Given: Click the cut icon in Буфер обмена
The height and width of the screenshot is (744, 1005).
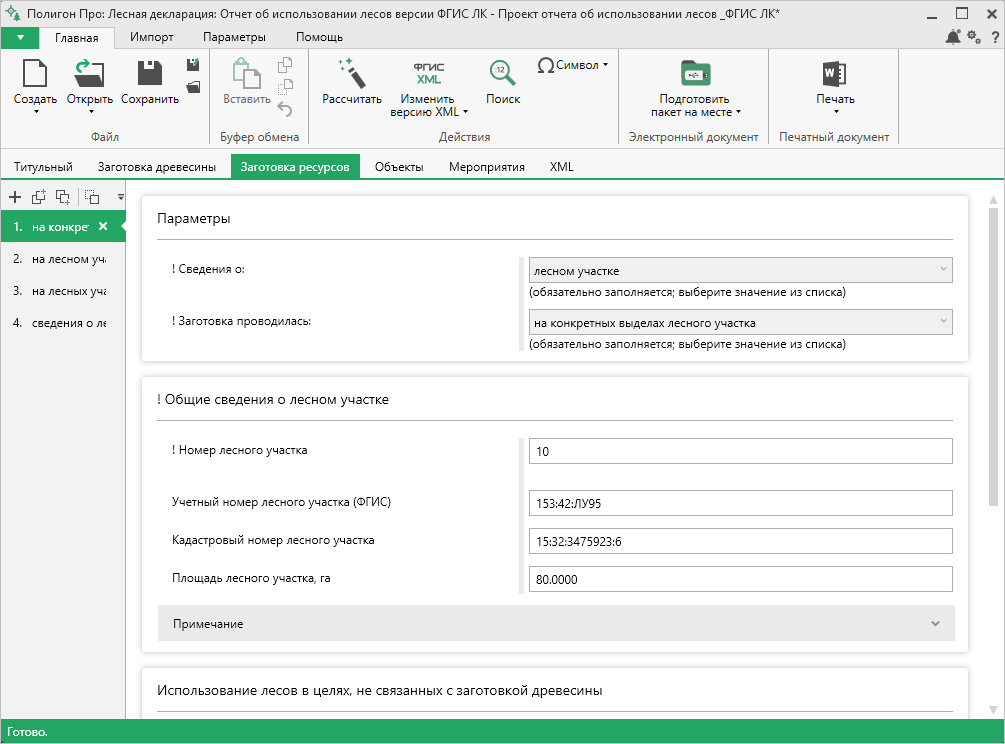Looking at the screenshot, I should click(x=285, y=87).
